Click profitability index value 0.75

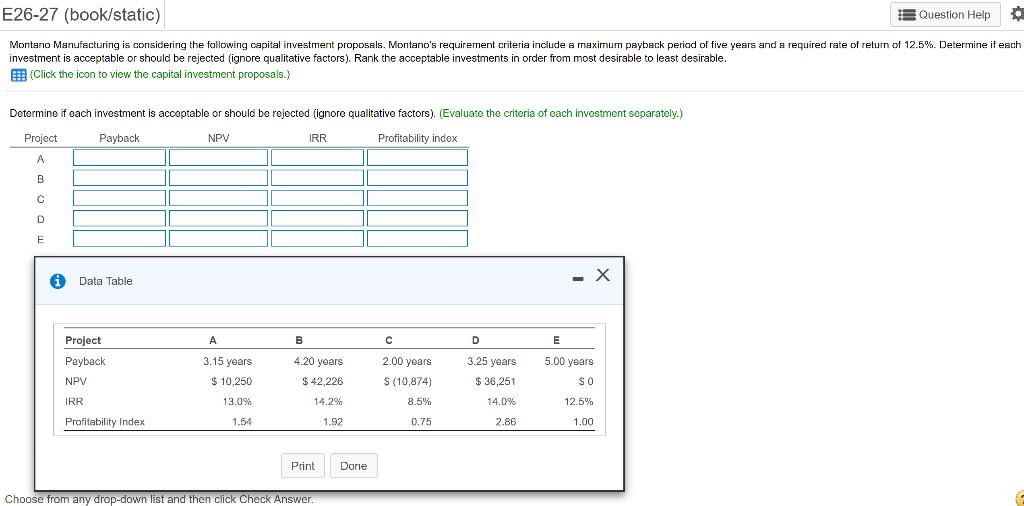(421, 422)
